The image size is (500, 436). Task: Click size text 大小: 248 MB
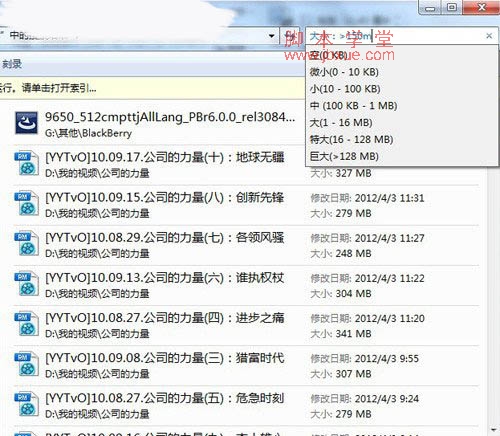pos(341,253)
